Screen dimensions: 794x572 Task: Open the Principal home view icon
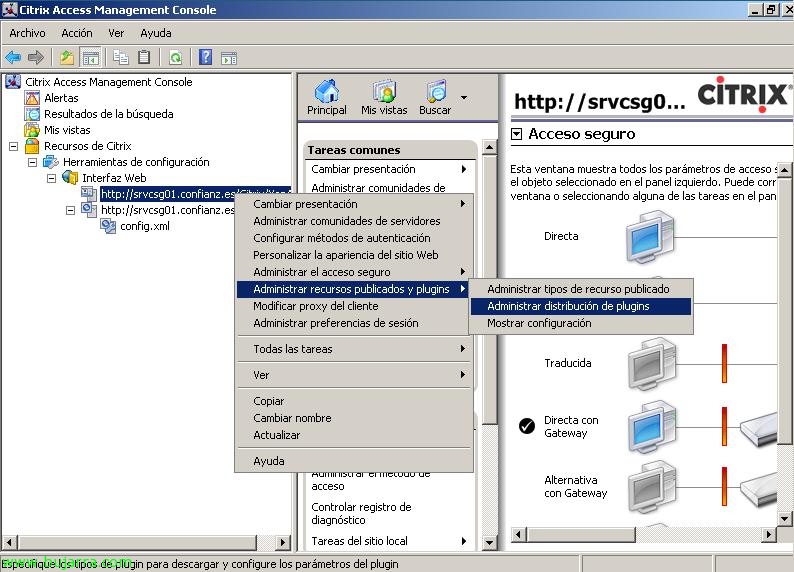327,97
